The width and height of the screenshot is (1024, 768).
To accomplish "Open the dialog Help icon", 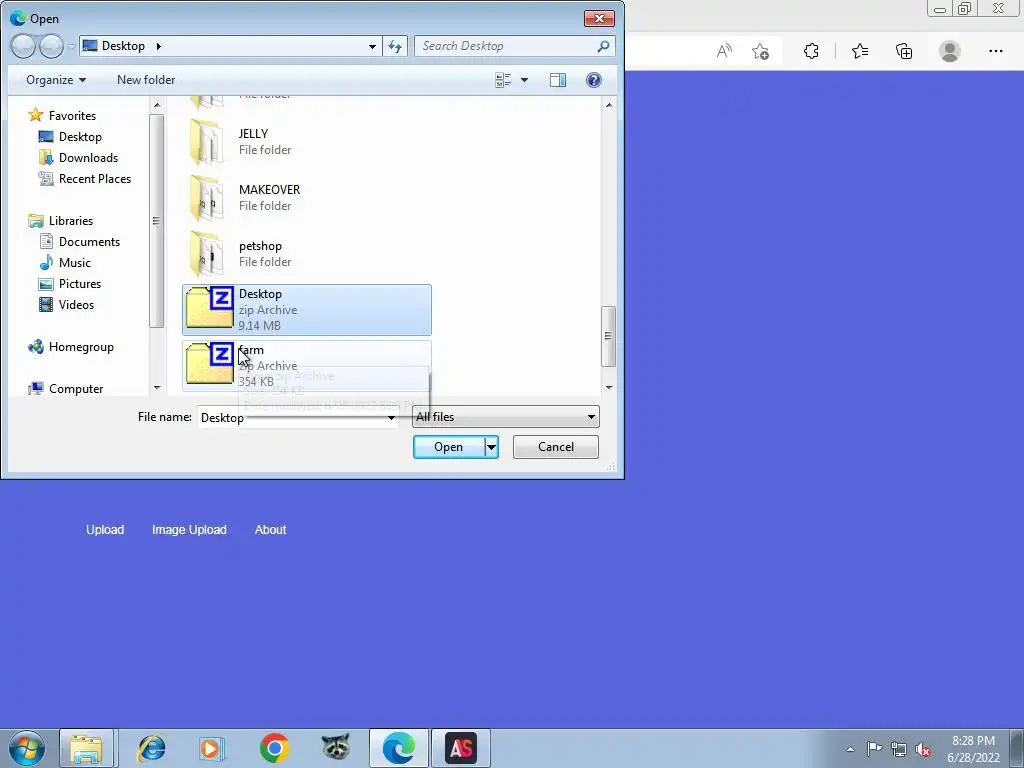I will (x=594, y=80).
